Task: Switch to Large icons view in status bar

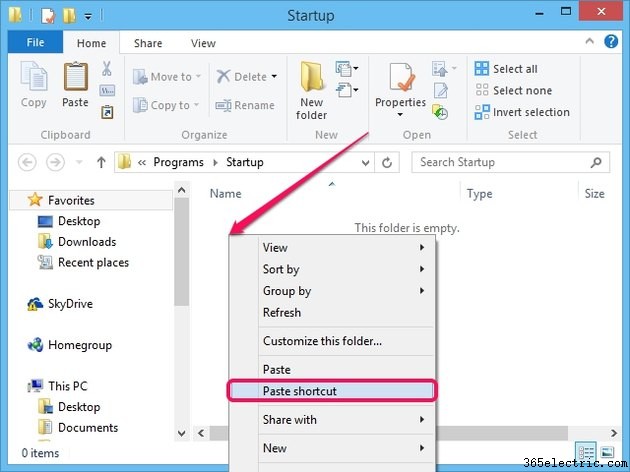Action: tap(607, 453)
